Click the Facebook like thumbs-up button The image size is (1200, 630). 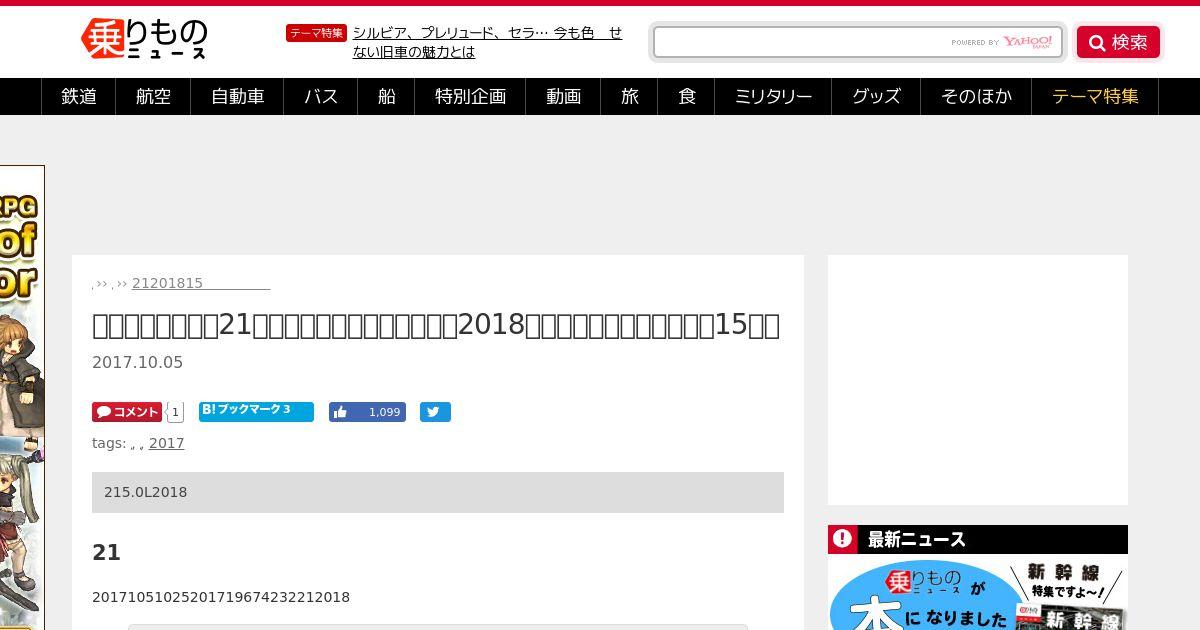point(367,412)
